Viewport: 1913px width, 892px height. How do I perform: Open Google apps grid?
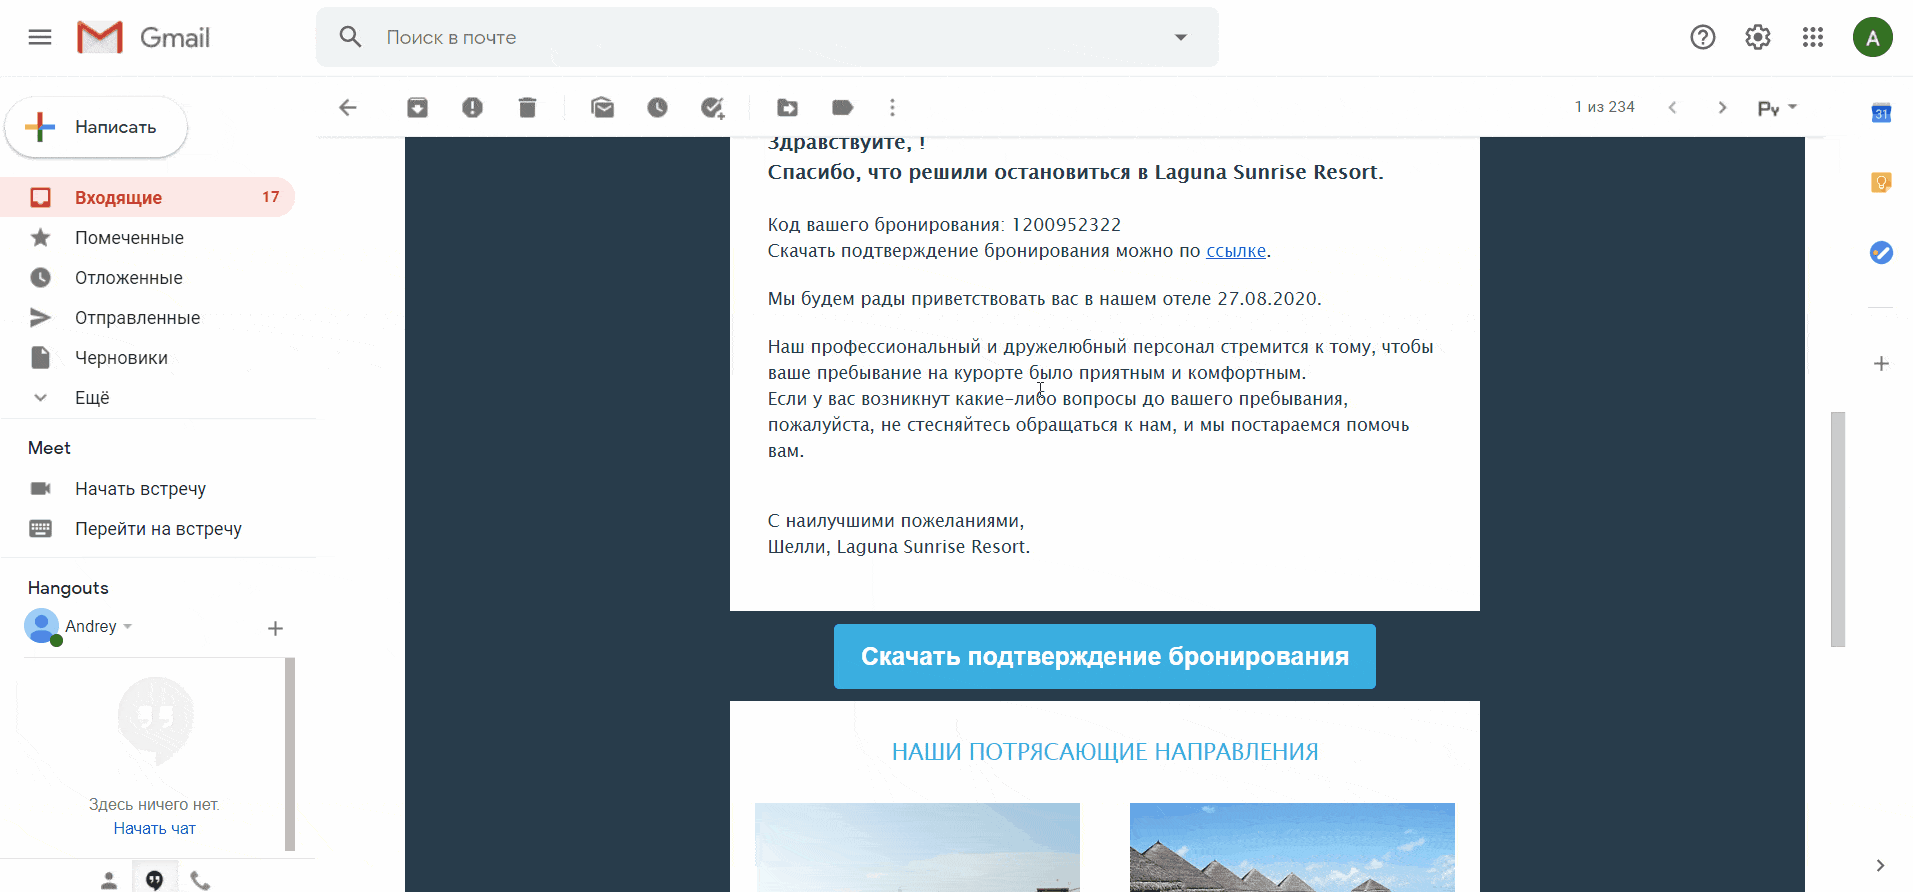pos(1813,38)
